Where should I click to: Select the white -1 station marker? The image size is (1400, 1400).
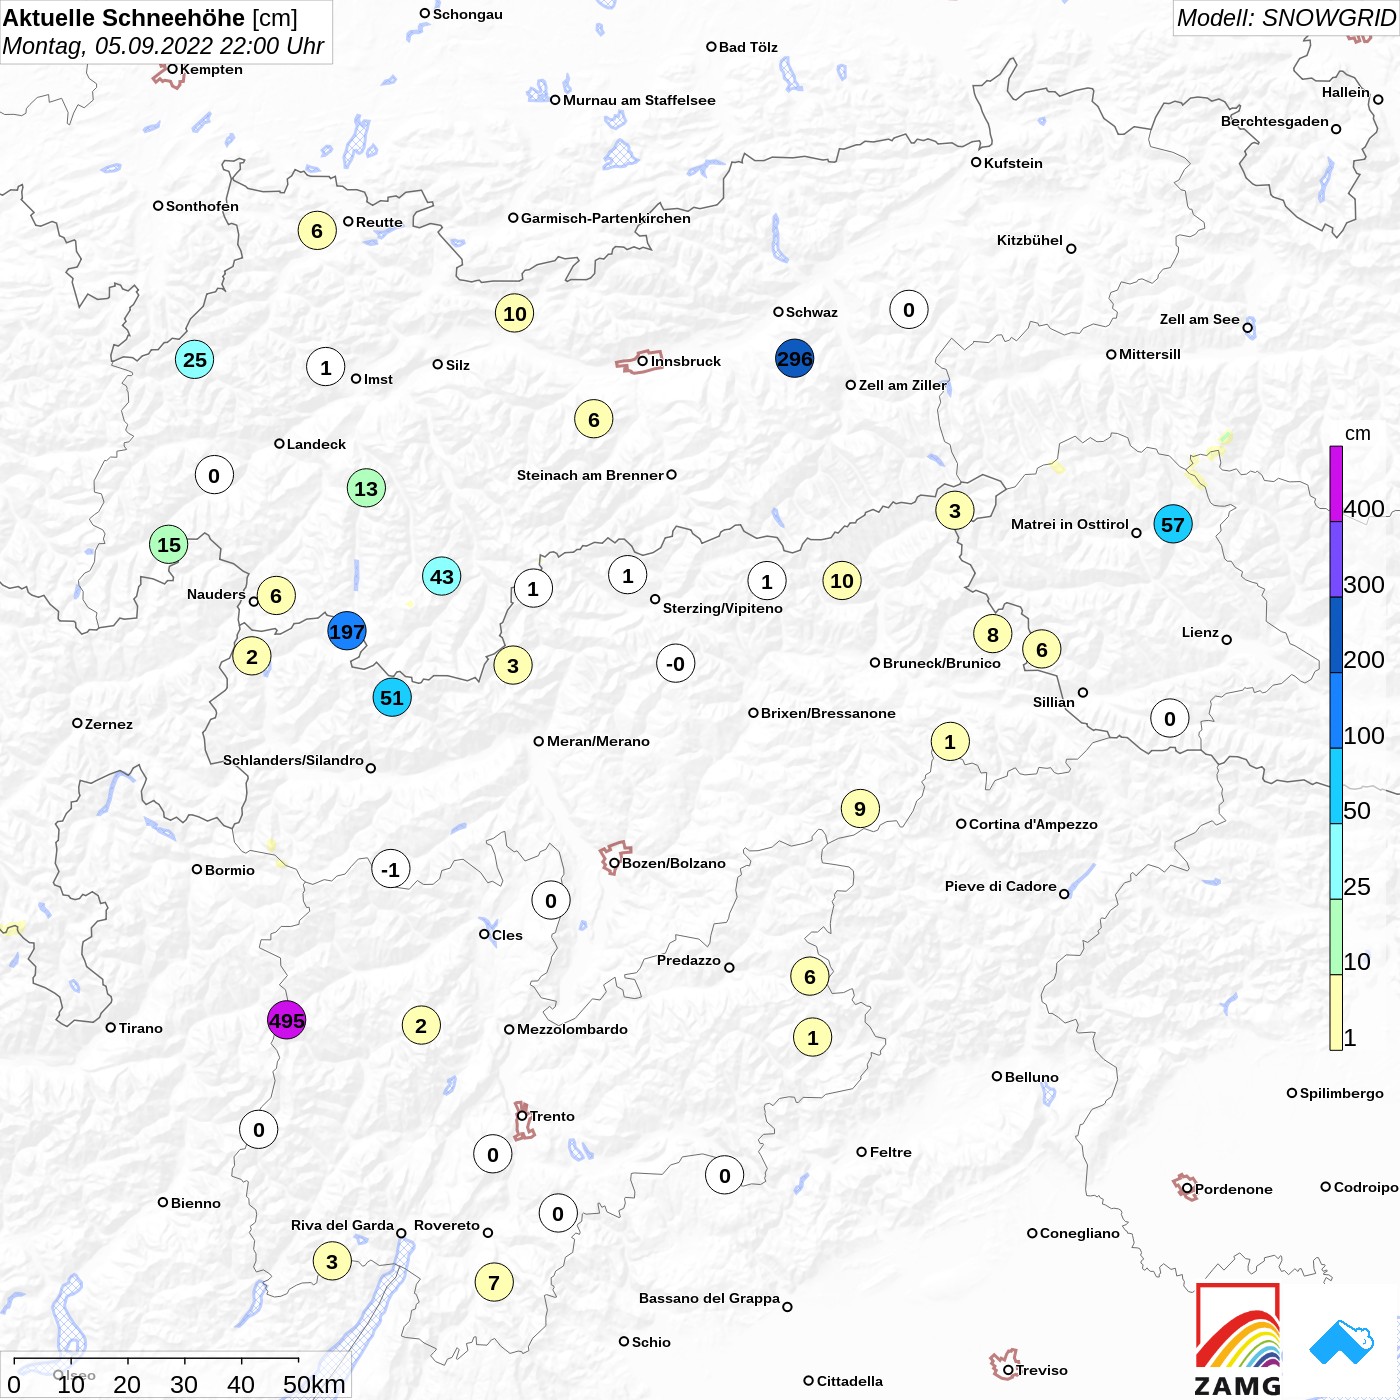(x=390, y=869)
